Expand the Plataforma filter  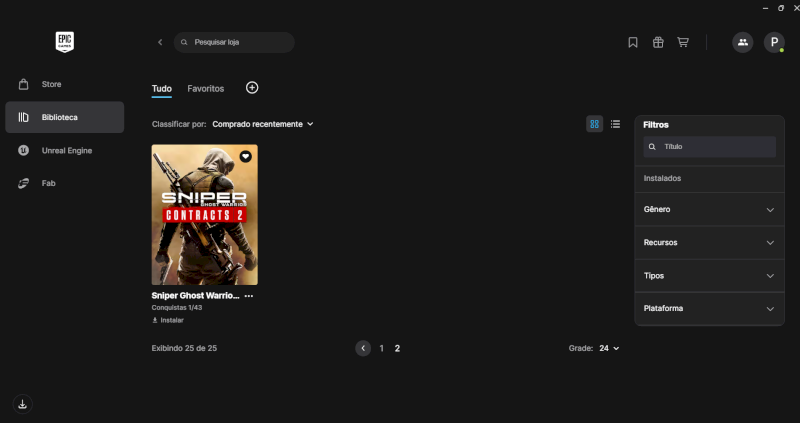(x=709, y=309)
